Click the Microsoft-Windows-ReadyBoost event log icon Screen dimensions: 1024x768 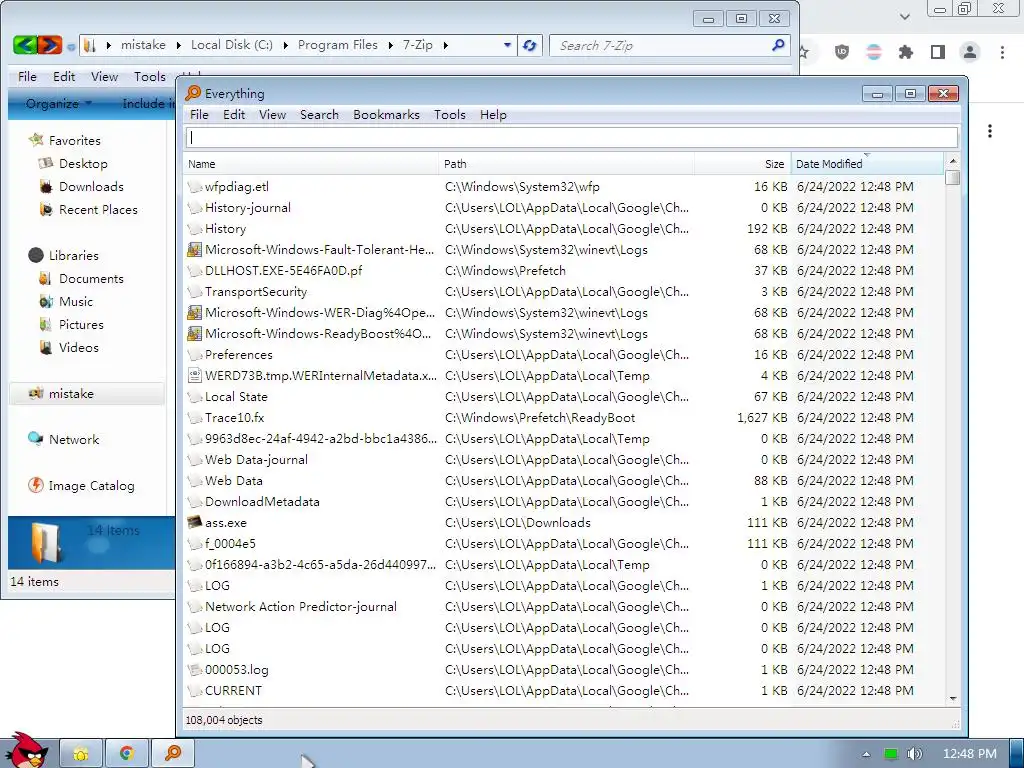(194, 333)
